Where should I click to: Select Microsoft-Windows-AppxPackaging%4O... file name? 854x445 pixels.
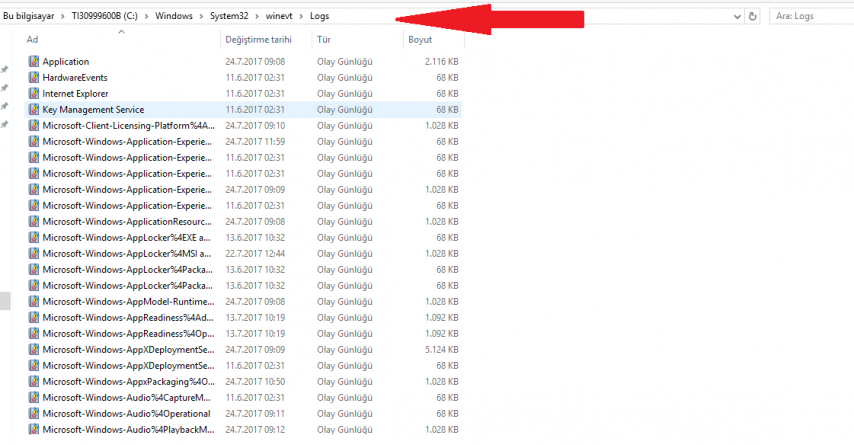tap(129, 381)
